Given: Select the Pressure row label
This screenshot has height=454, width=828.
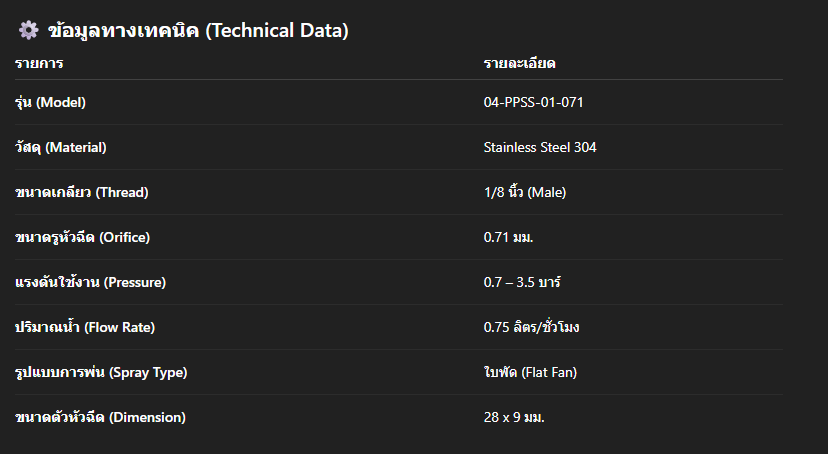Looking at the screenshot, I should pos(90,282).
